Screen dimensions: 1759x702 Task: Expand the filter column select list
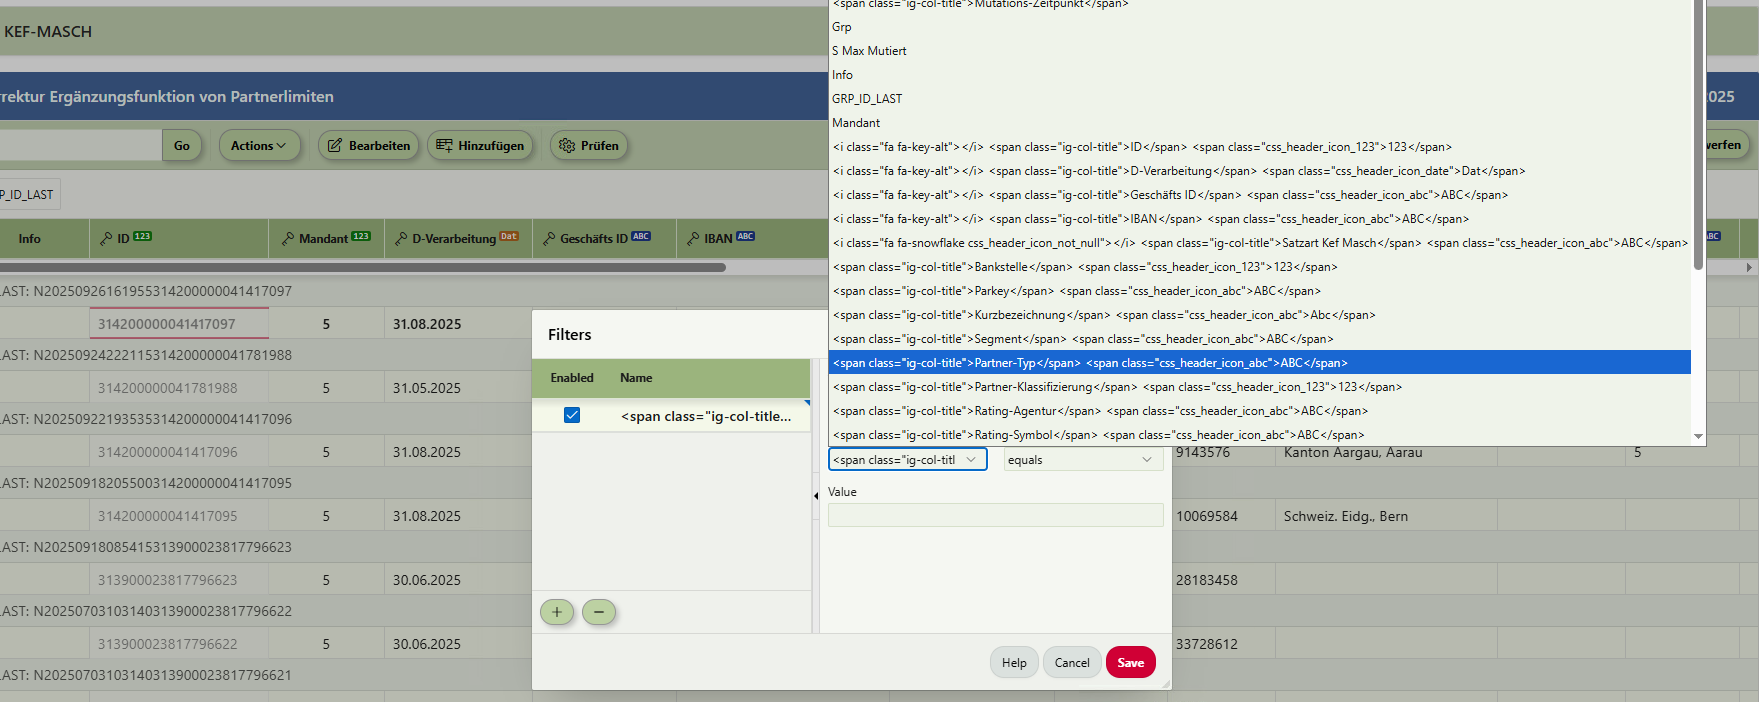(907, 460)
